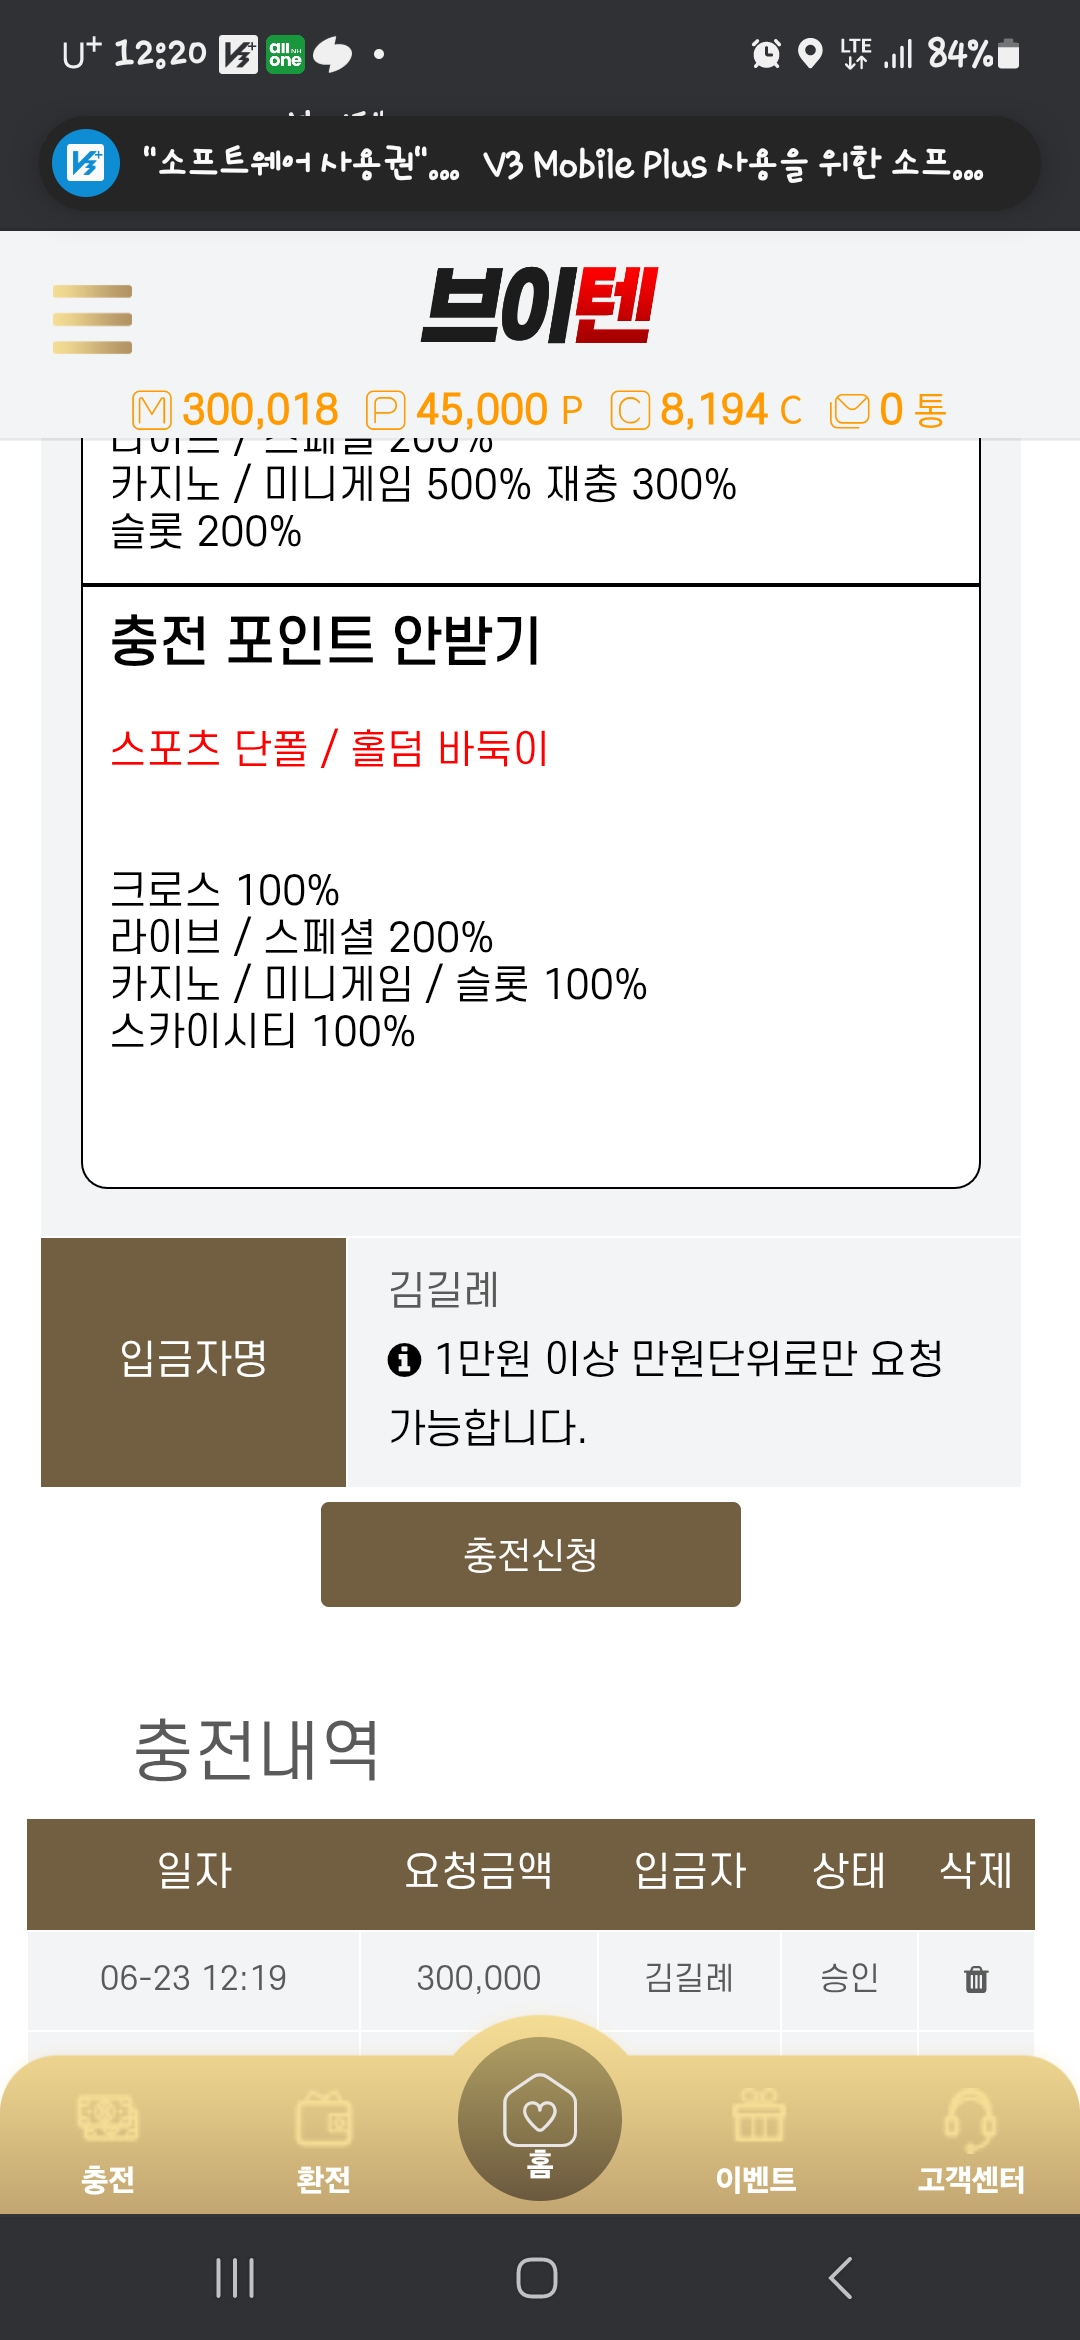Tap the 일자 column header
The height and width of the screenshot is (2340, 1080).
(194, 1871)
